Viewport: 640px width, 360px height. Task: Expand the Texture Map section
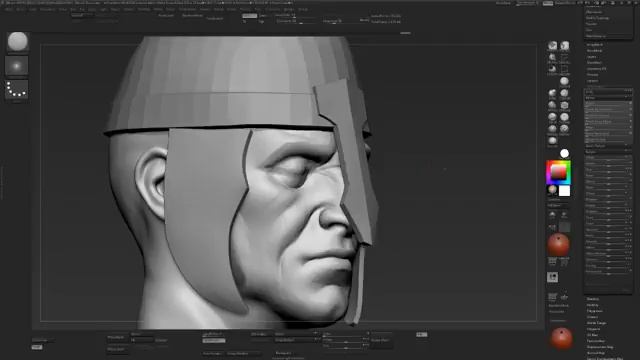[596, 341]
